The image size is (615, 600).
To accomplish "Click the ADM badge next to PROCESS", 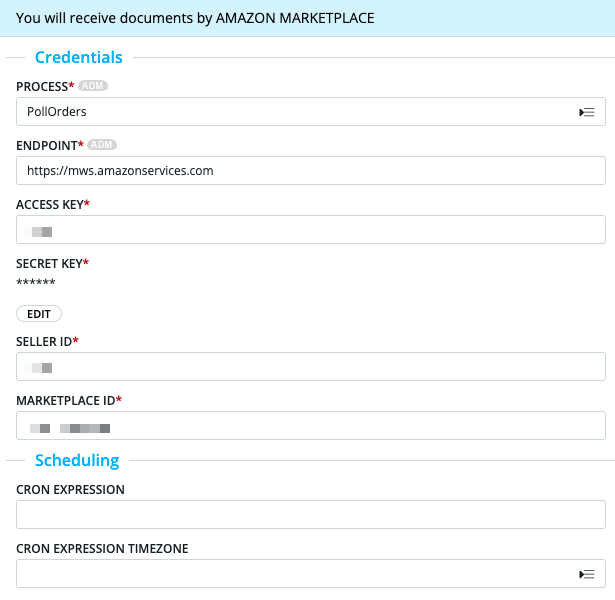I will tap(93, 85).
